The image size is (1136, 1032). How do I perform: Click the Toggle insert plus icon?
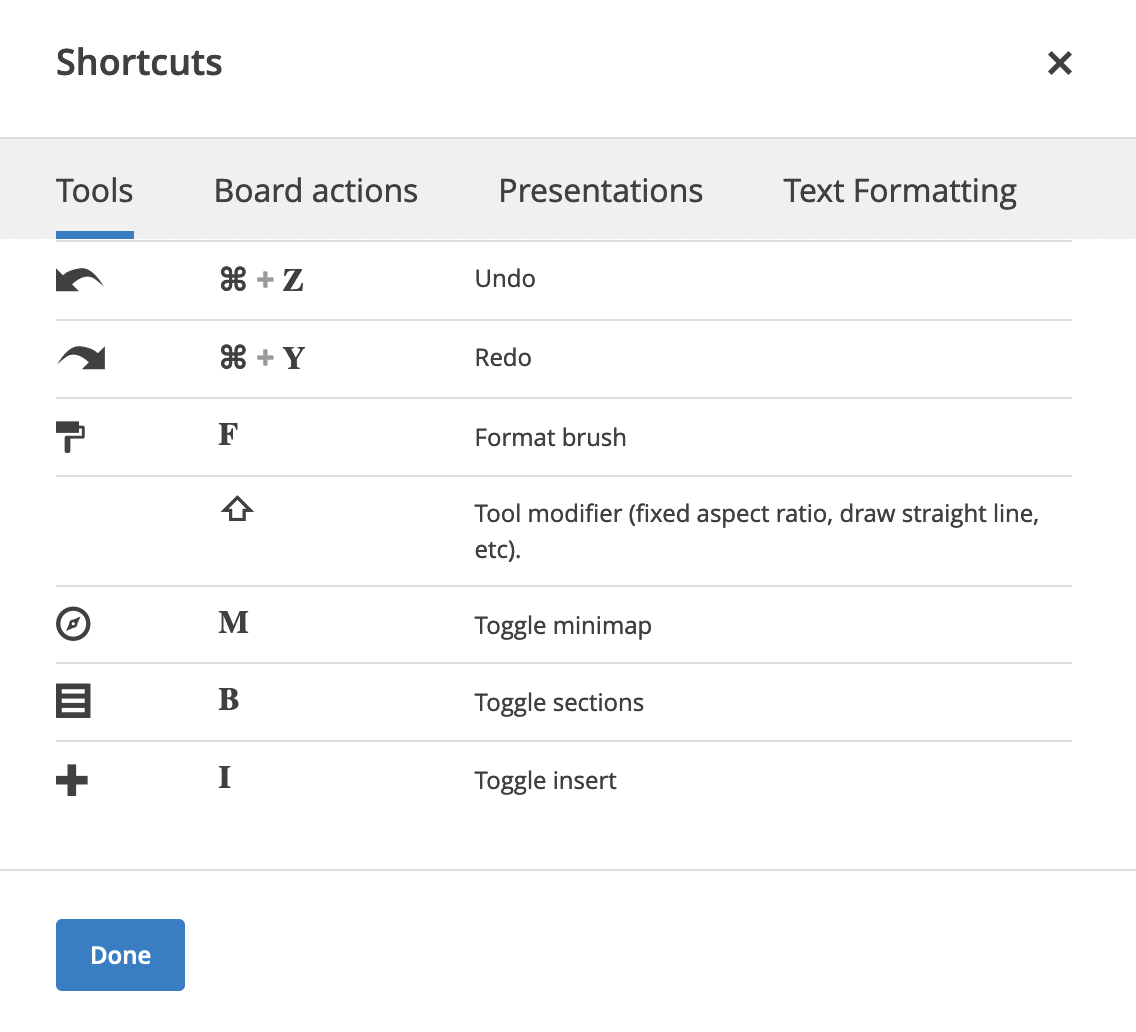pyautogui.click(x=72, y=781)
